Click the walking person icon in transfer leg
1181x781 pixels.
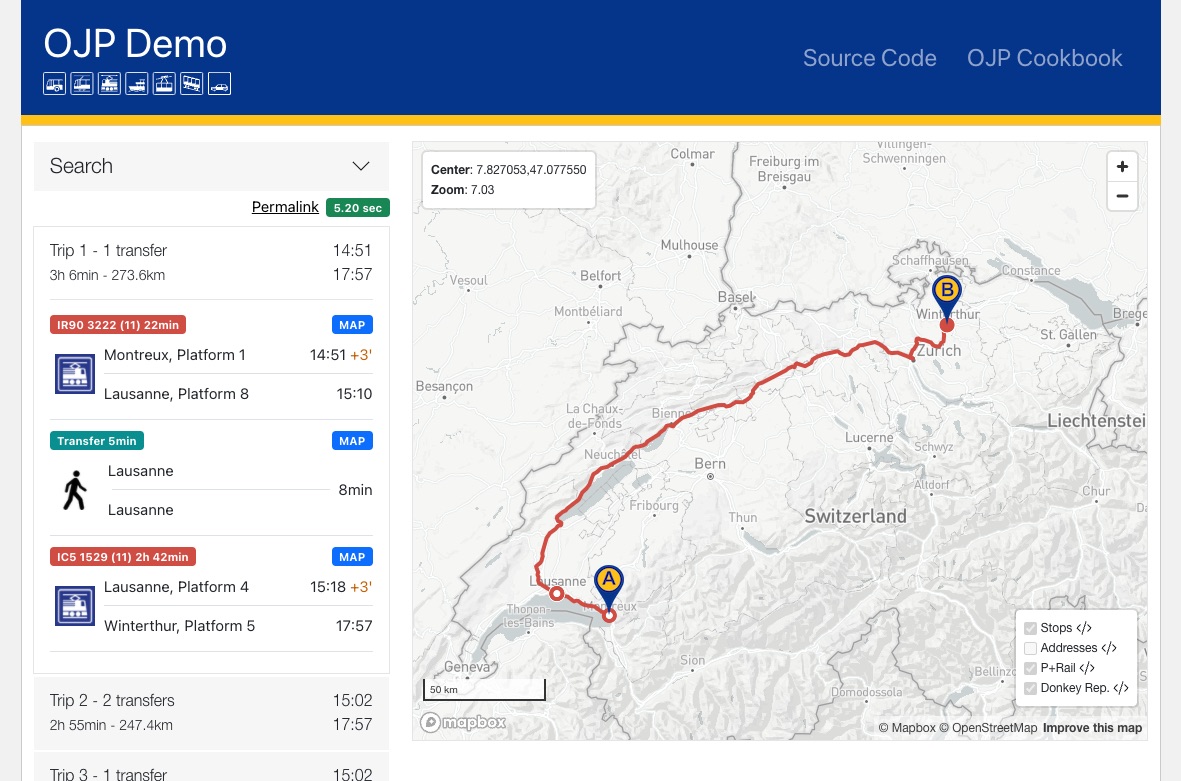[x=75, y=490]
